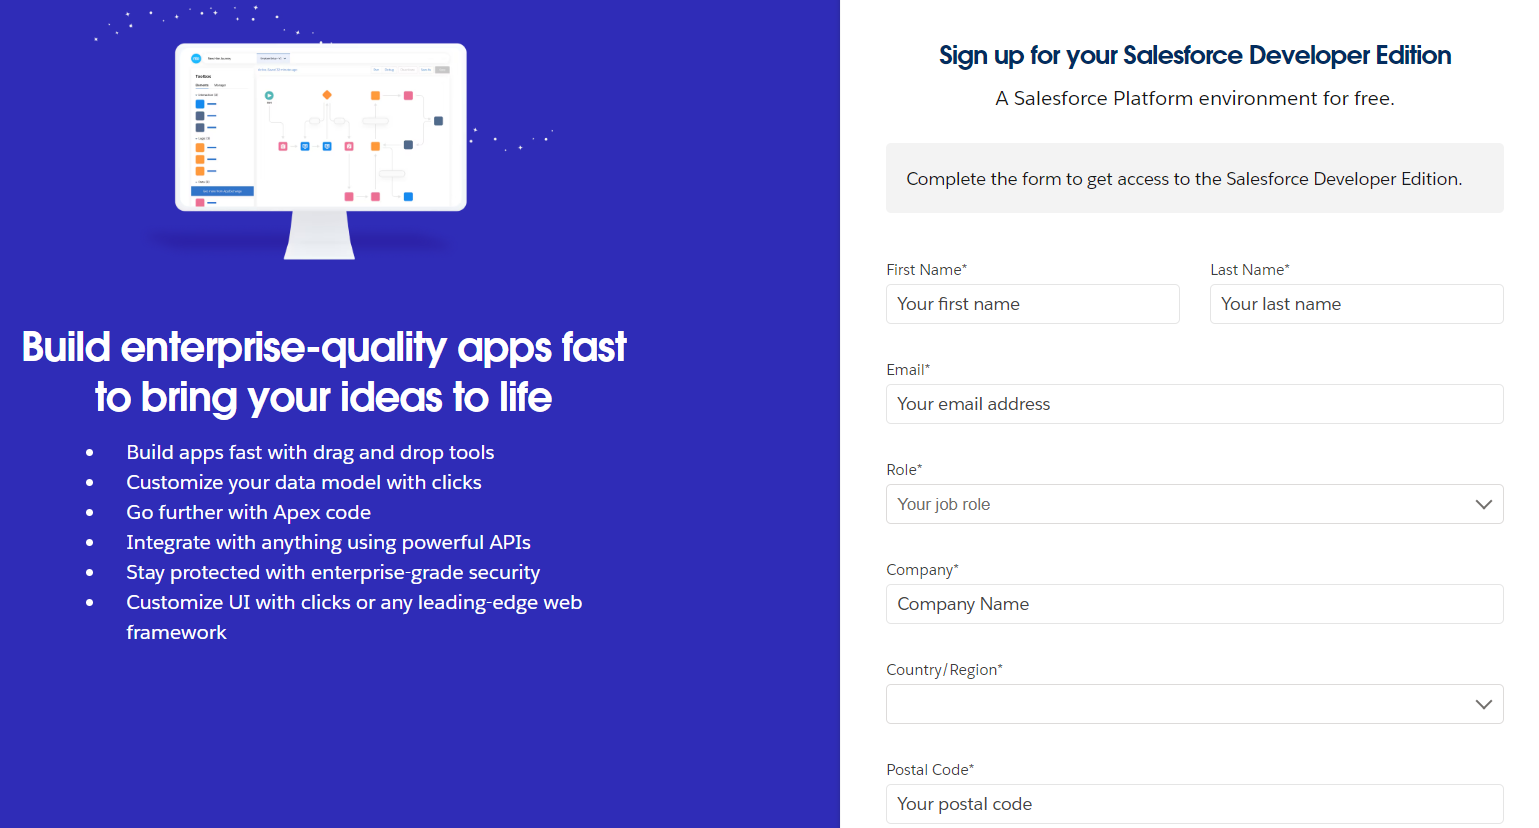Select the dark blue square node at flow's right edge
This screenshot has width=1539, height=828.
pyautogui.click(x=438, y=121)
